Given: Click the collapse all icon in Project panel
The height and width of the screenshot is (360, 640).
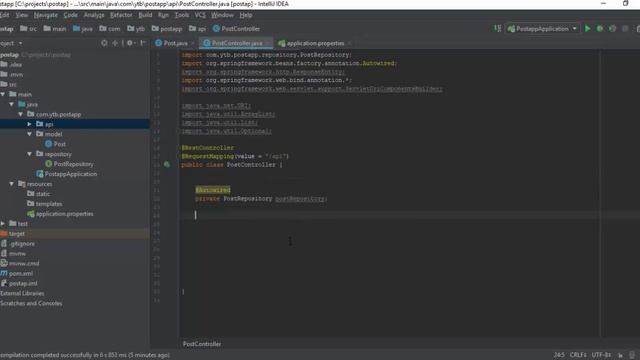Looking at the screenshot, I should (x=116, y=43).
